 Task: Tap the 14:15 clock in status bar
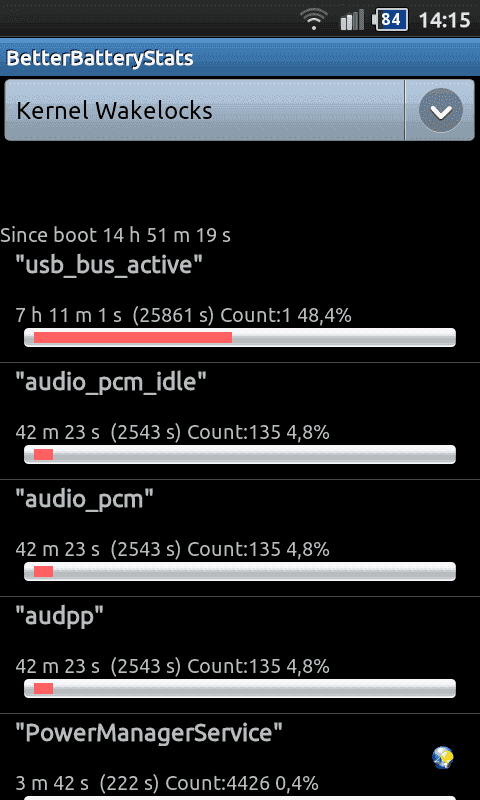(444, 20)
